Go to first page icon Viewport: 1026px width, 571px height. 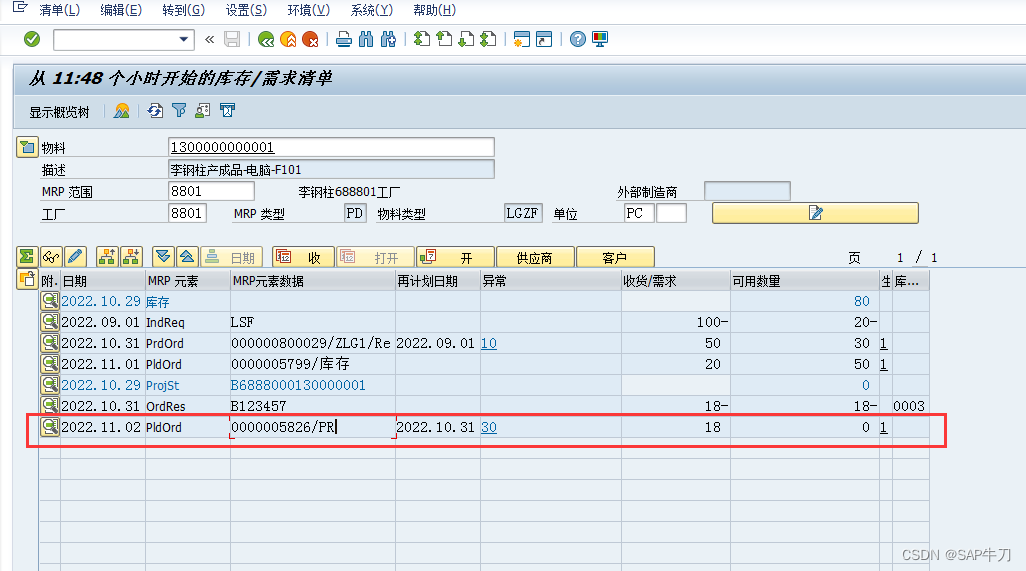(422, 39)
